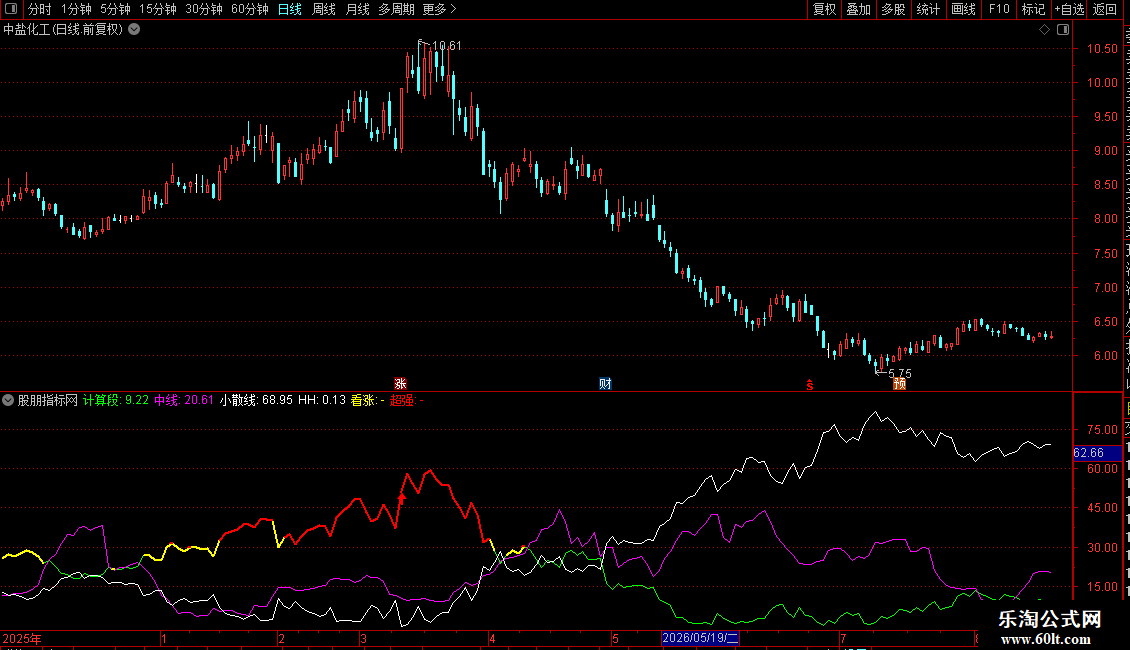
Task: Switch to 60分钟 period
Action: click(249, 9)
